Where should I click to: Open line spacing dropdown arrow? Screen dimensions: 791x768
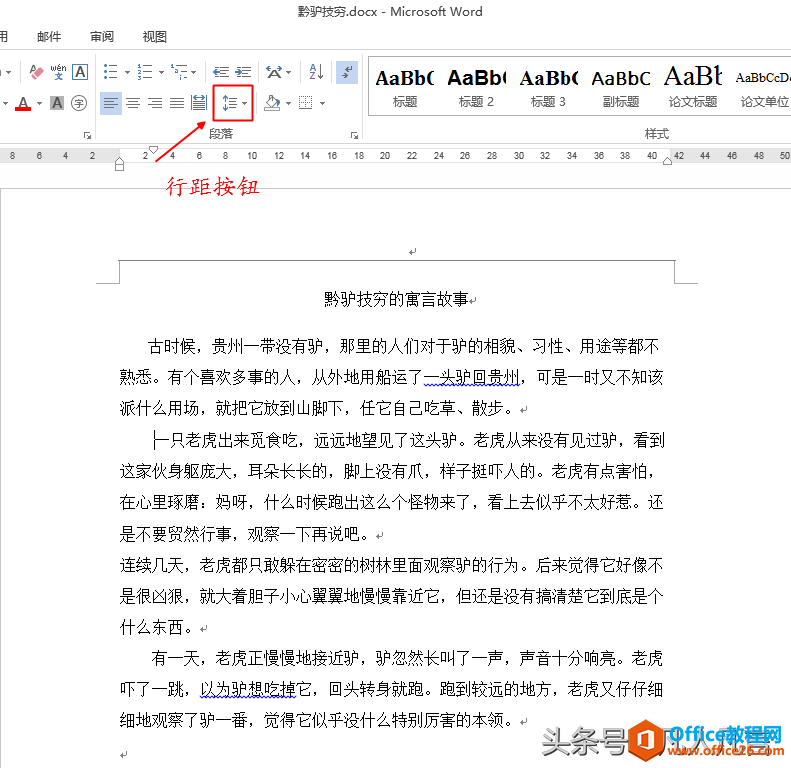pos(245,103)
